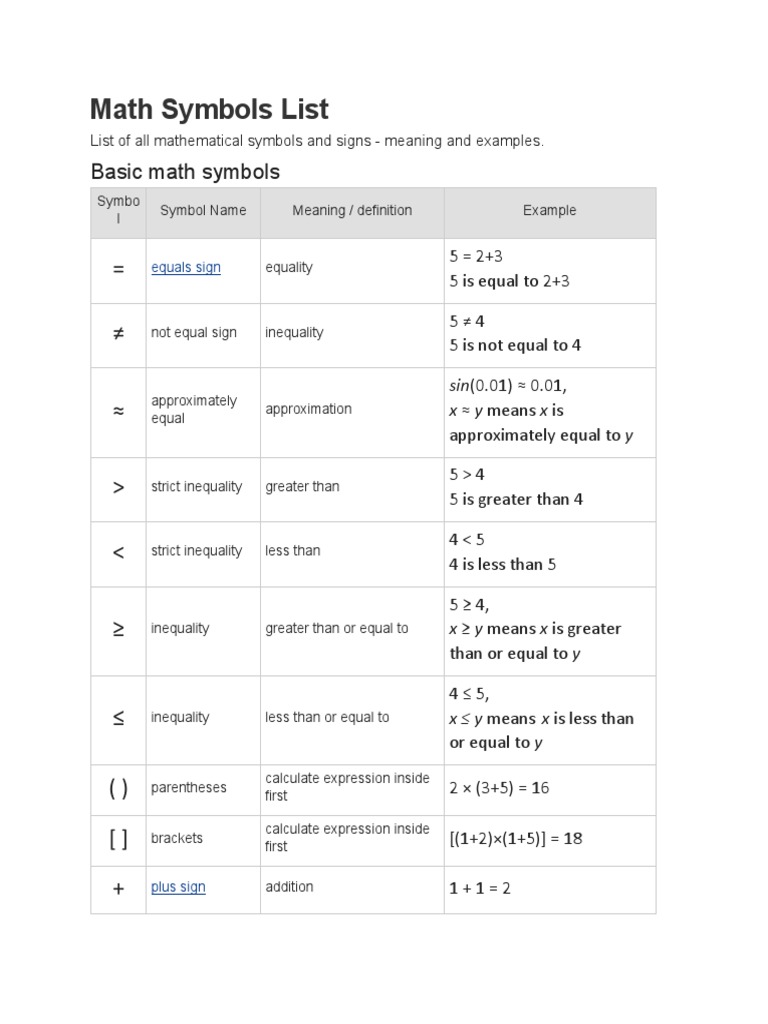This screenshot has width=768, height=1024.
Task: Click the plus (+) symbol cell
Action: point(118,888)
